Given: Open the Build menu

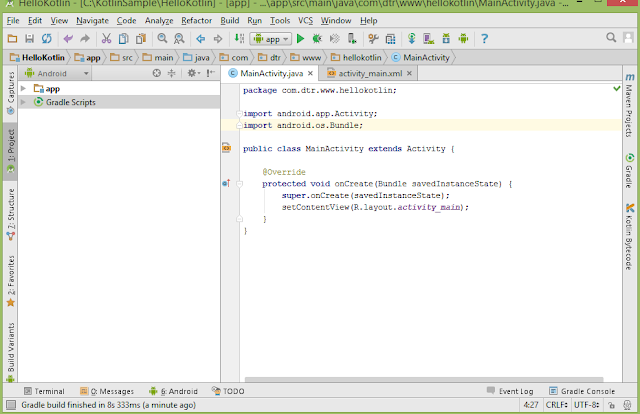Looking at the screenshot, I should (x=230, y=20).
